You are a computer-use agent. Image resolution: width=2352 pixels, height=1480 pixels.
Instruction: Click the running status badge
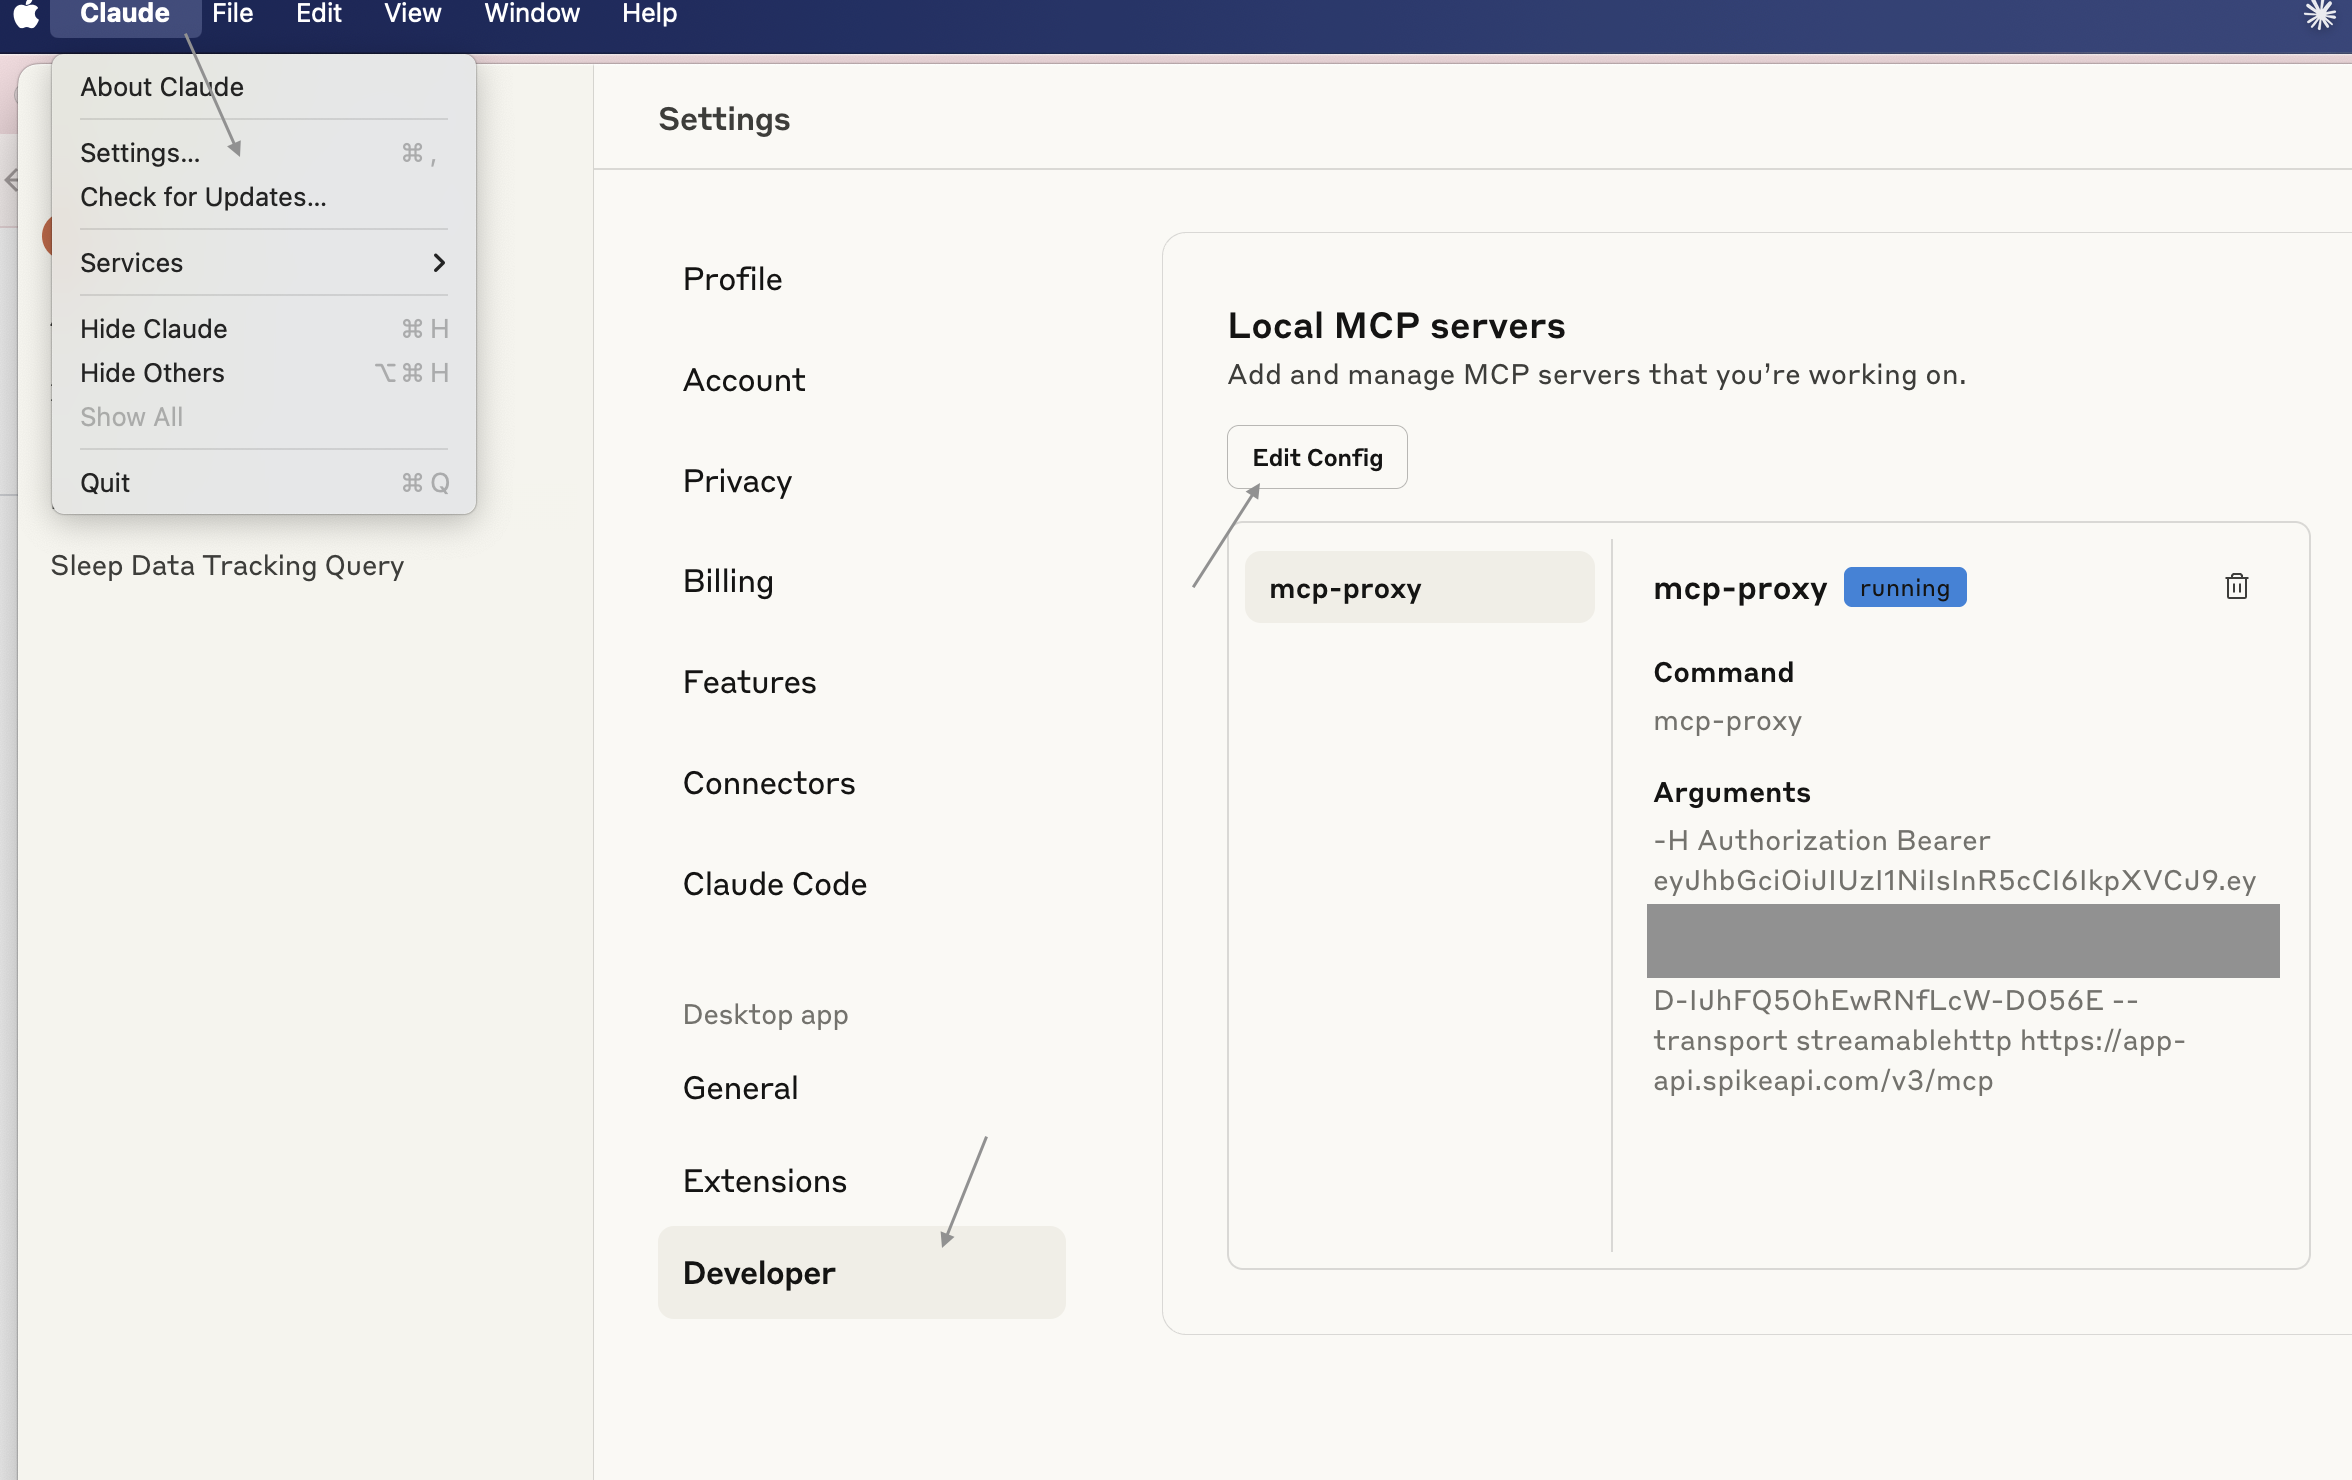click(x=1905, y=587)
